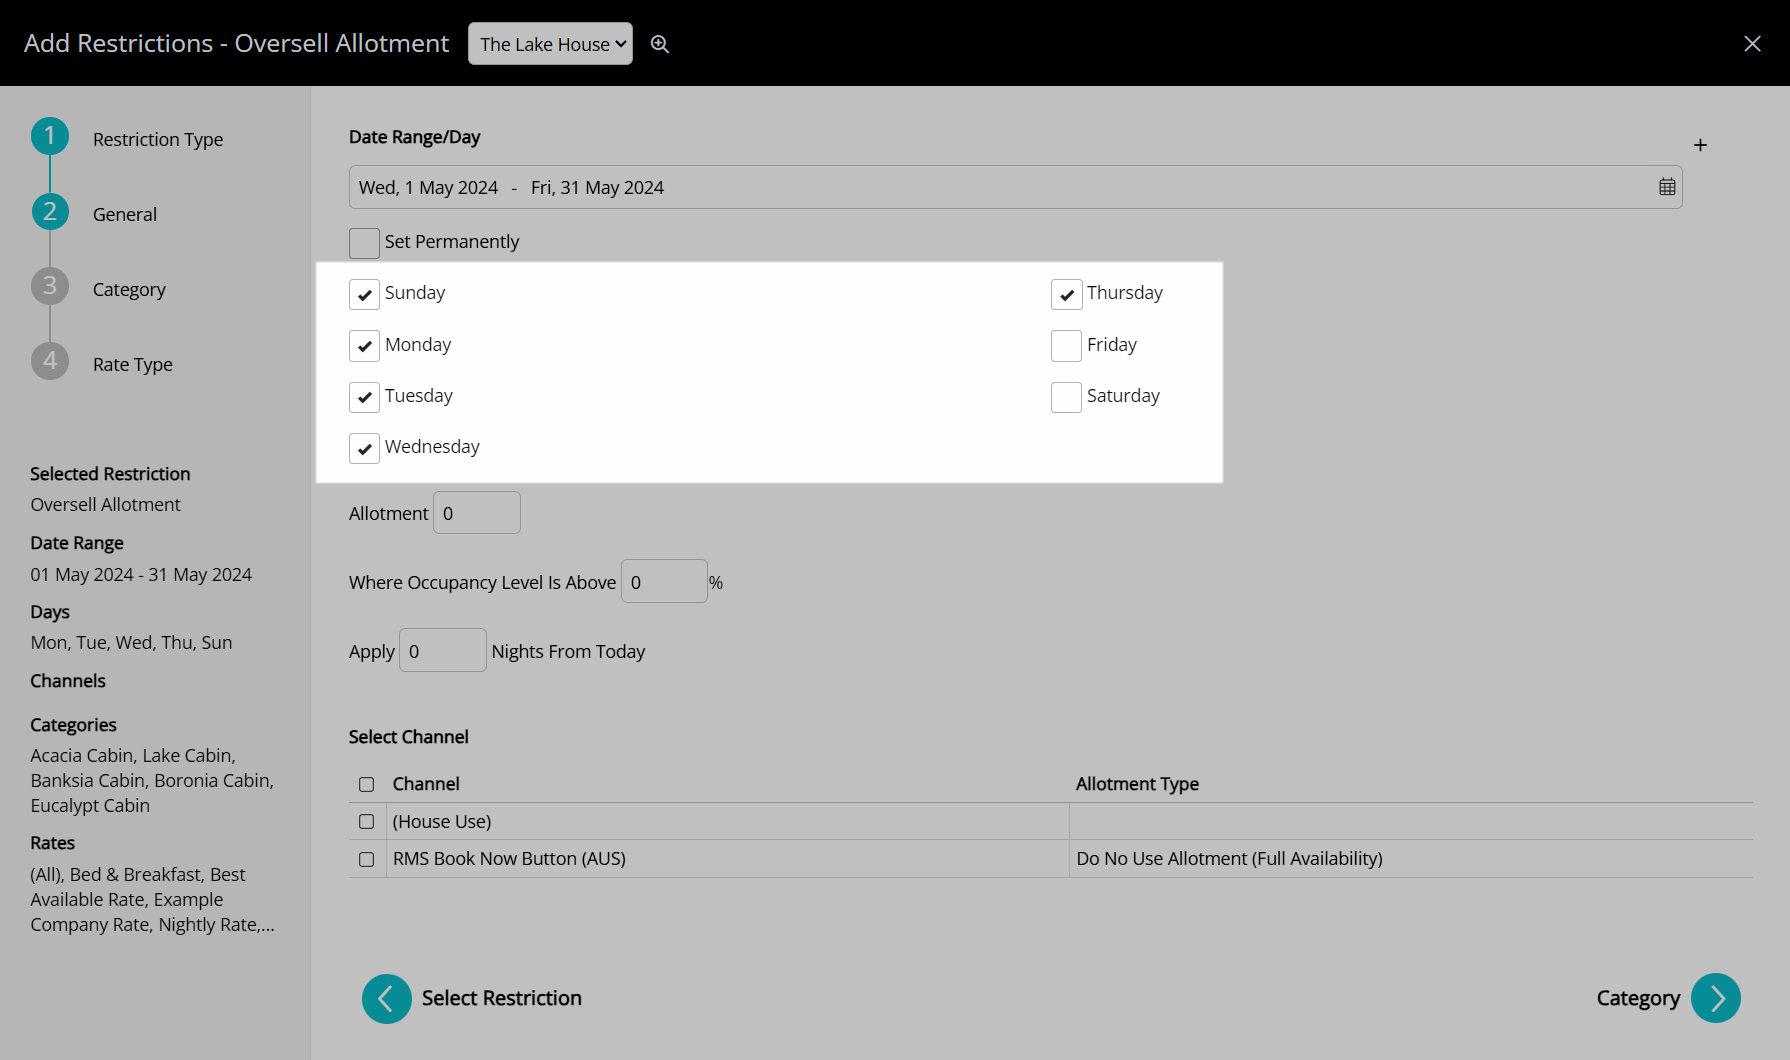Close the Add Restrictions dialog

[1752, 44]
